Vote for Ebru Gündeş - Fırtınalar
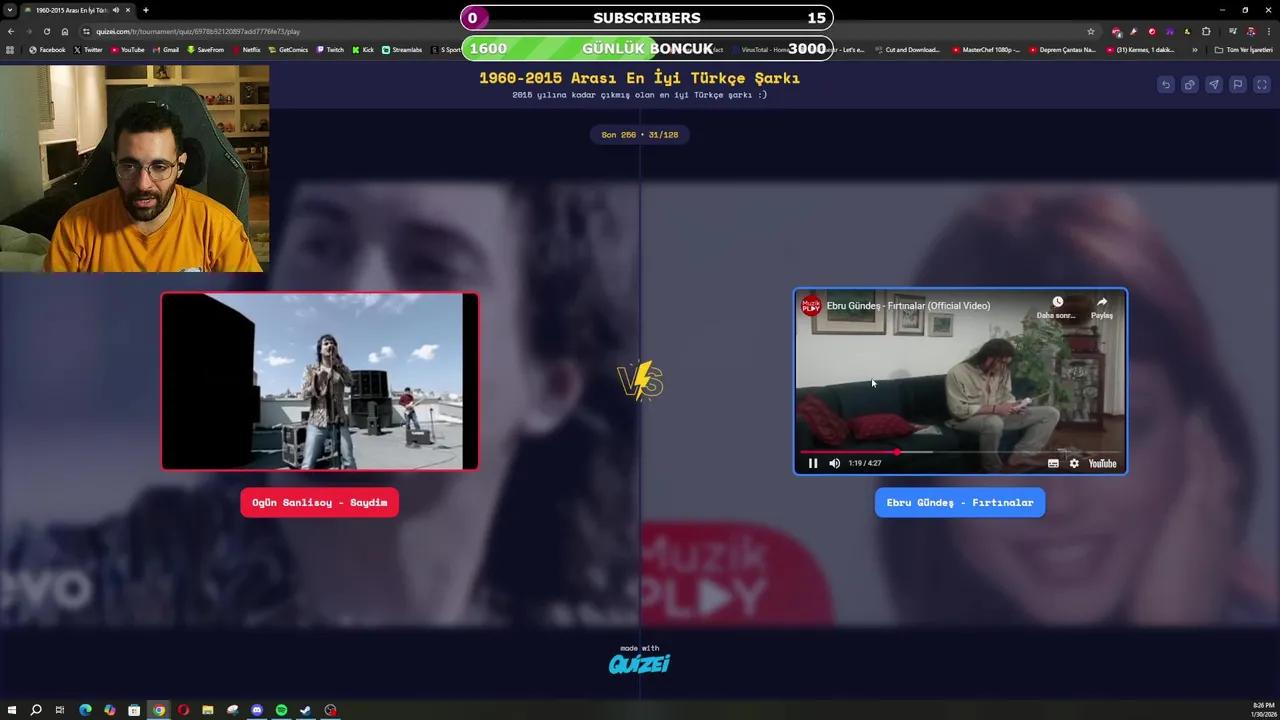This screenshot has width=1280, height=720. pyautogui.click(x=960, y=502)
